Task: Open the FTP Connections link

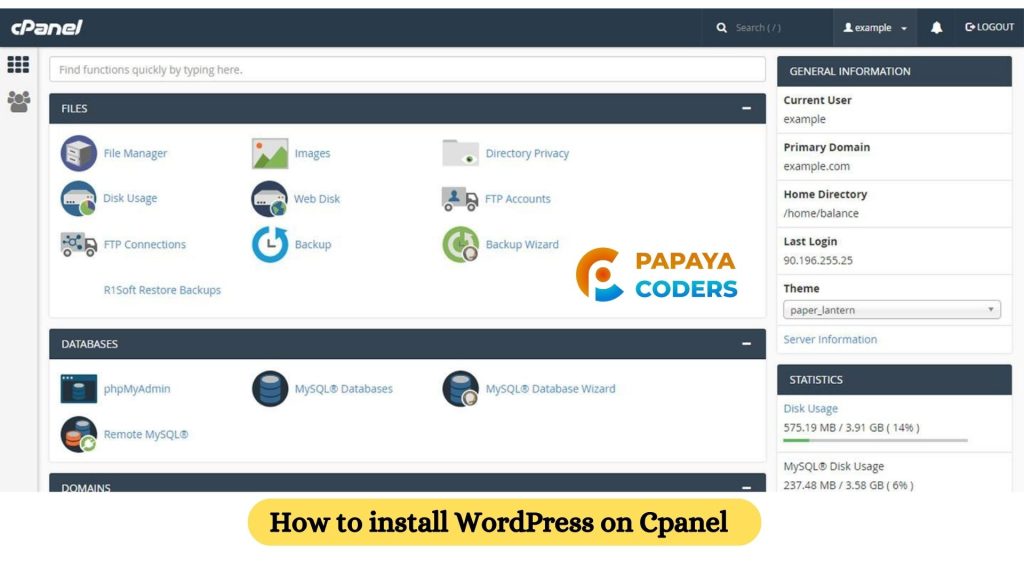Action: (x=144, y=244)
